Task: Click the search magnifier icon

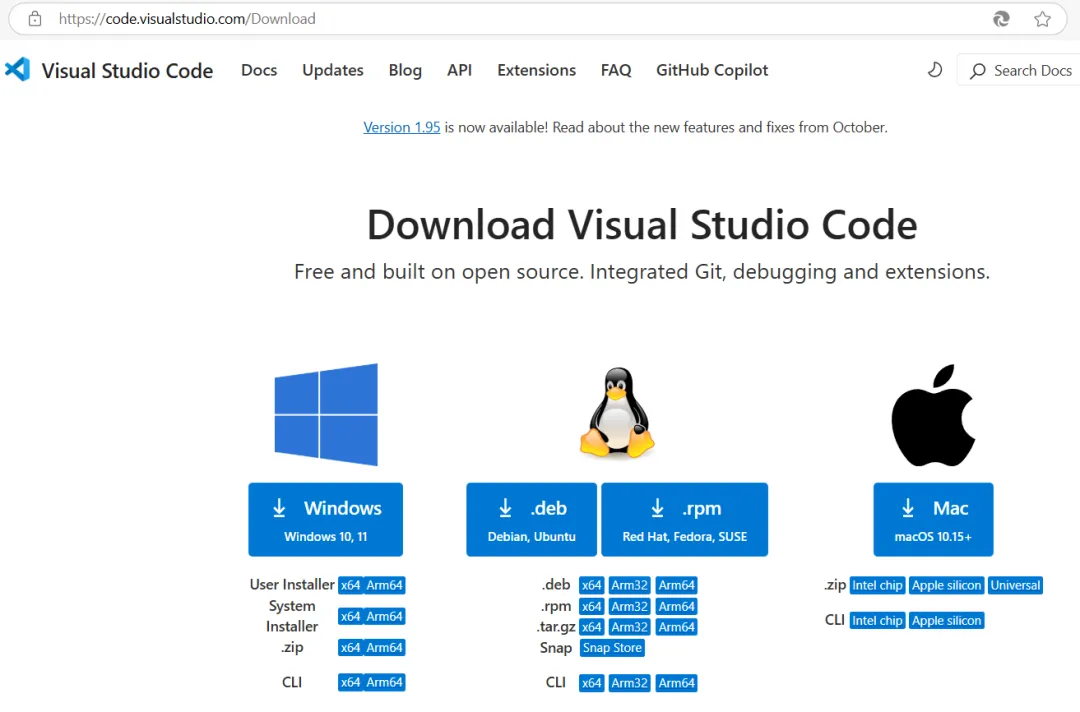Action: (x=977, y=71)
